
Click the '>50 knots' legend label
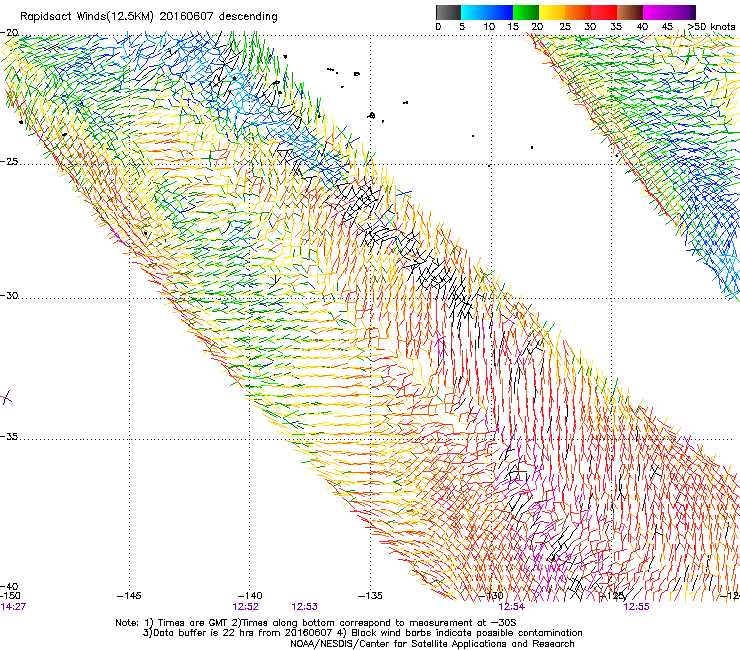point(711,26)
